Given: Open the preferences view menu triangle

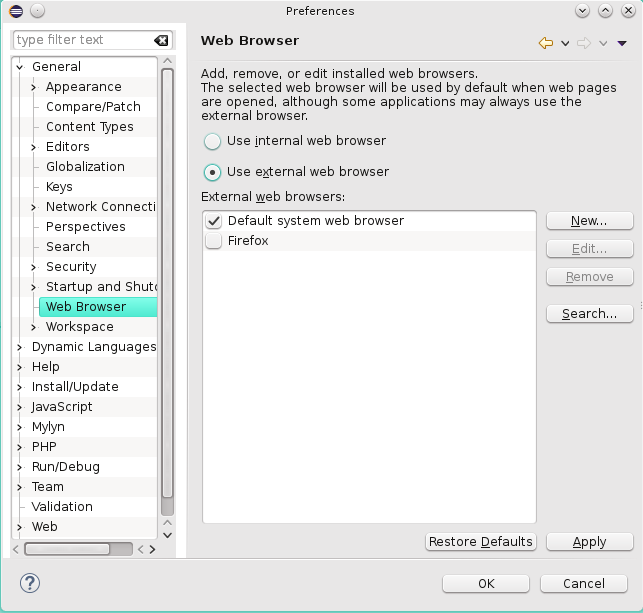Looking at the screenshot, I should click(x=622, y=43).
